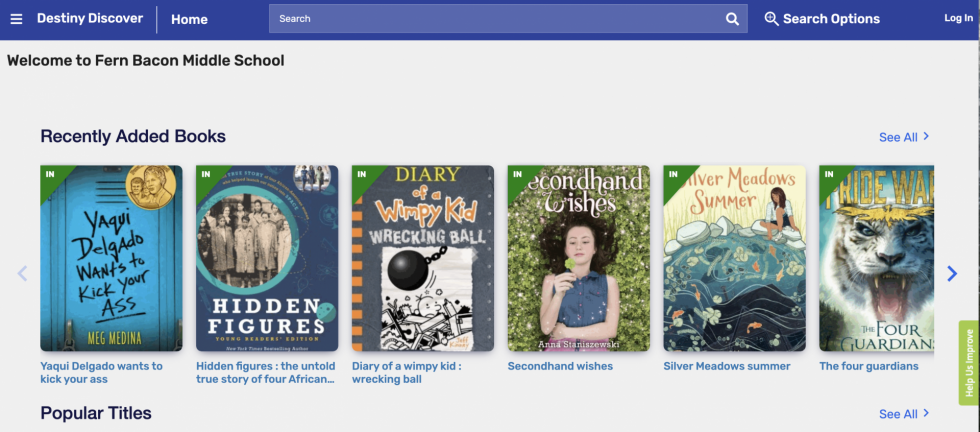Go to next recently added books

952,273
